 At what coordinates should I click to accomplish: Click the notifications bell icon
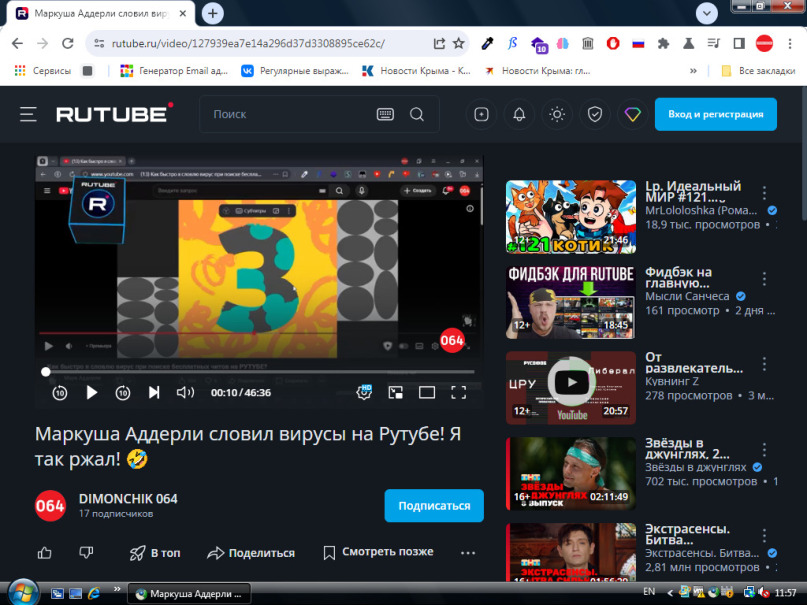pos(519,115)
